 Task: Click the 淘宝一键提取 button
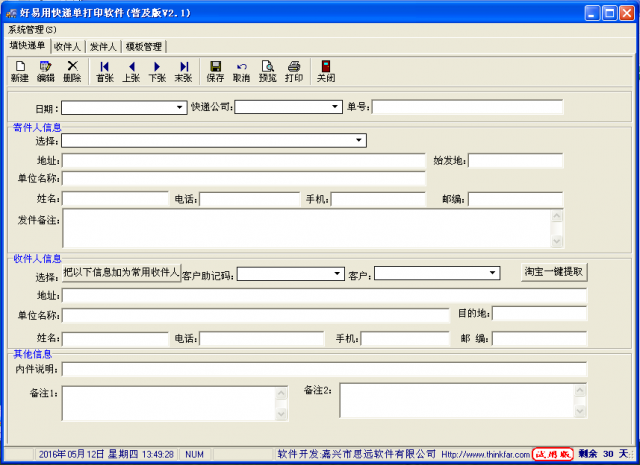point(554,272)
